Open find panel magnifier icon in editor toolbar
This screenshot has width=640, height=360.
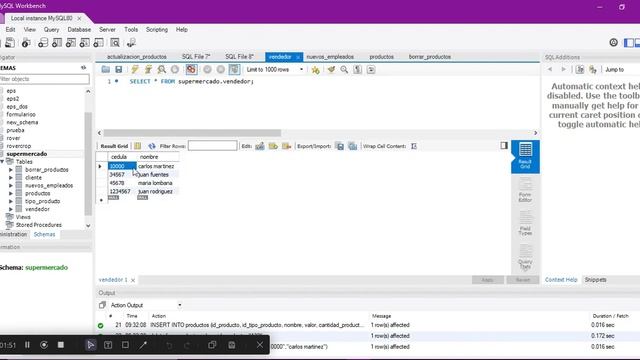point(344,69)
